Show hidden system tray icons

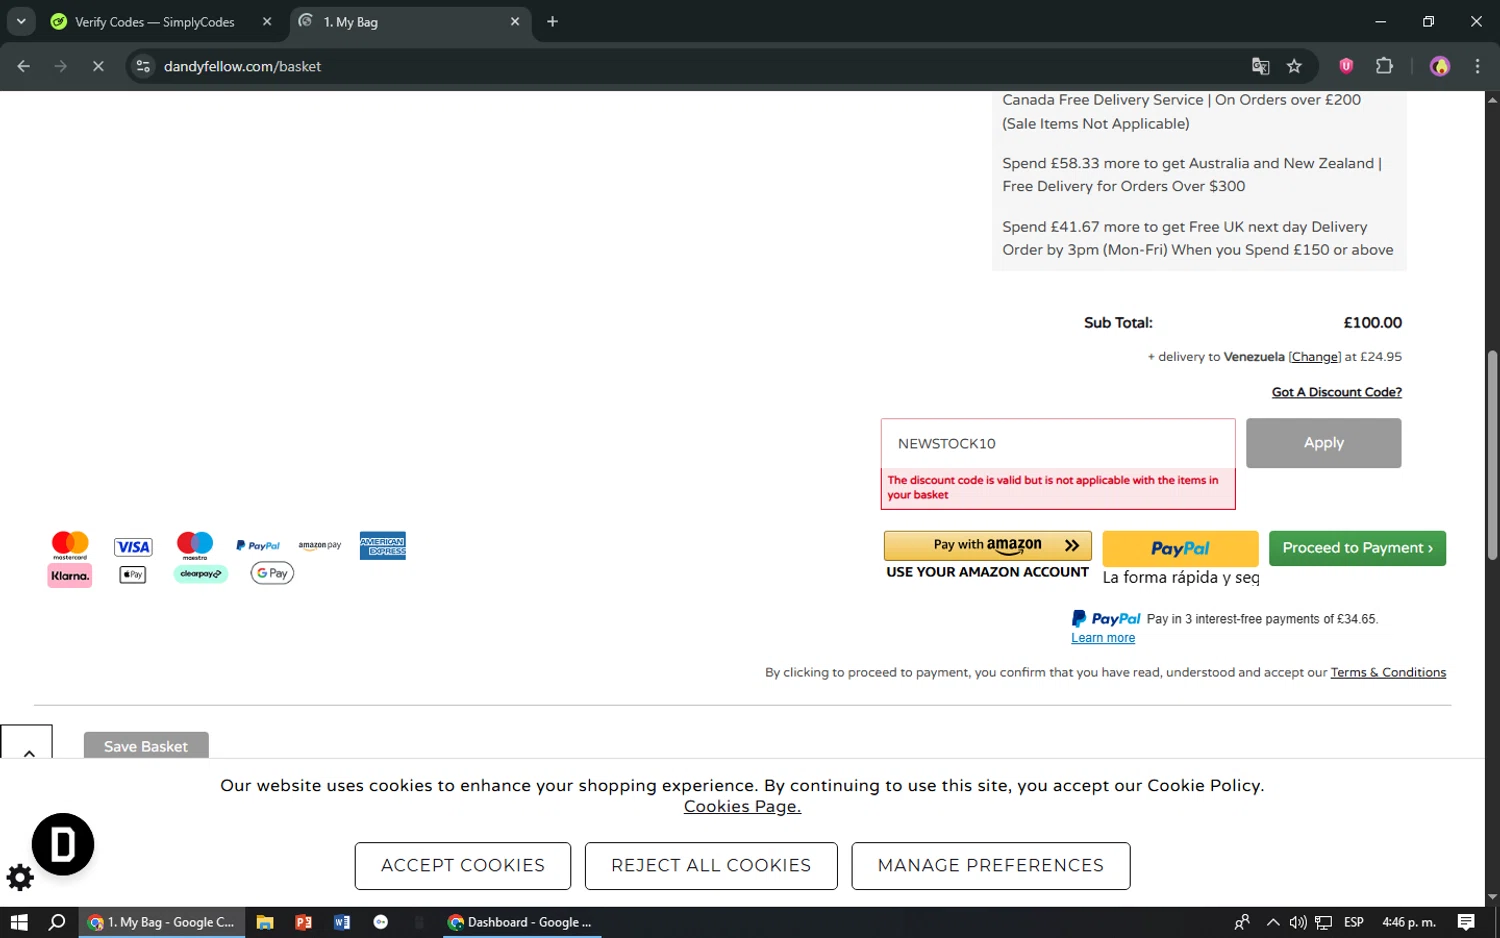click(1272, 922)
